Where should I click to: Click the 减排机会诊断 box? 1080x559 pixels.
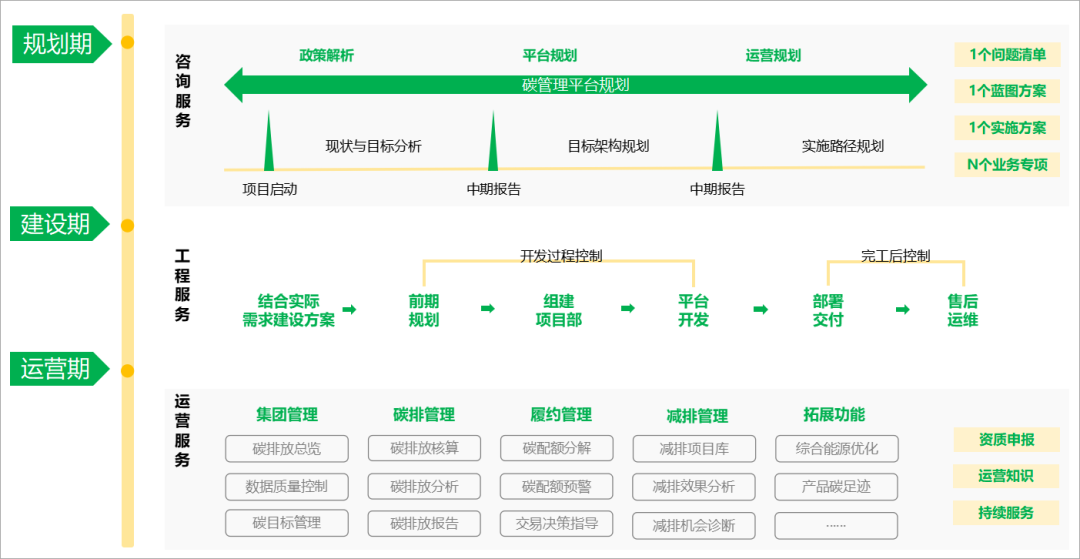point(693,525)
